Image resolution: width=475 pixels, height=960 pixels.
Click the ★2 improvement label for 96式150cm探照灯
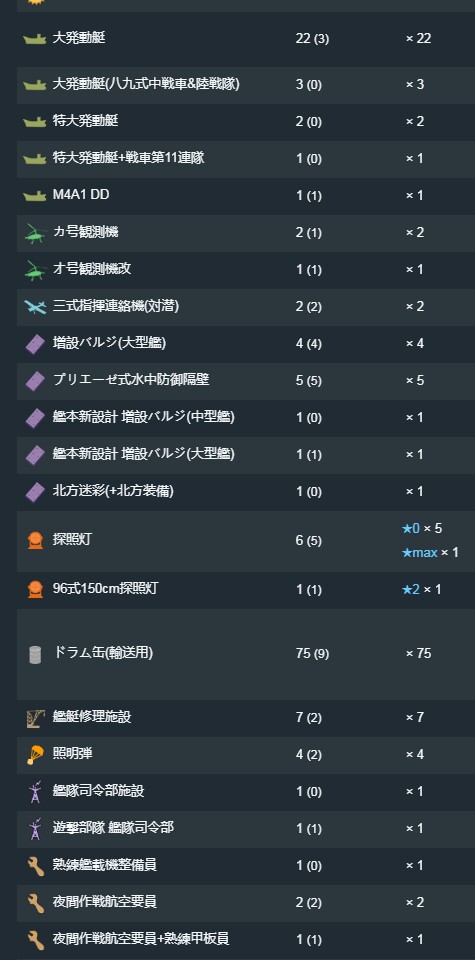pos(410,590)
